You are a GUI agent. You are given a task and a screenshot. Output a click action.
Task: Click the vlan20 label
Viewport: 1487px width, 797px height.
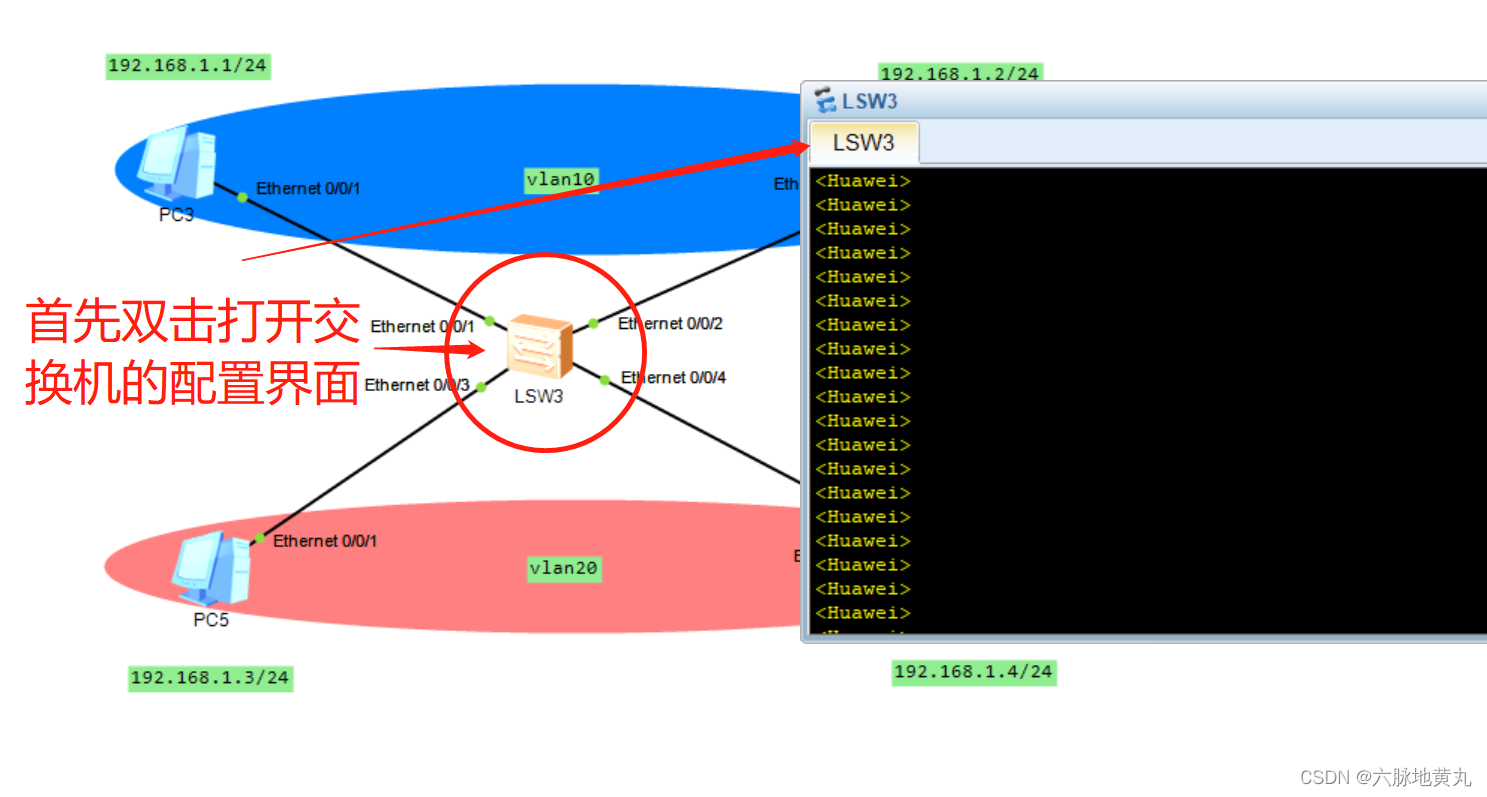coord(564,569)
